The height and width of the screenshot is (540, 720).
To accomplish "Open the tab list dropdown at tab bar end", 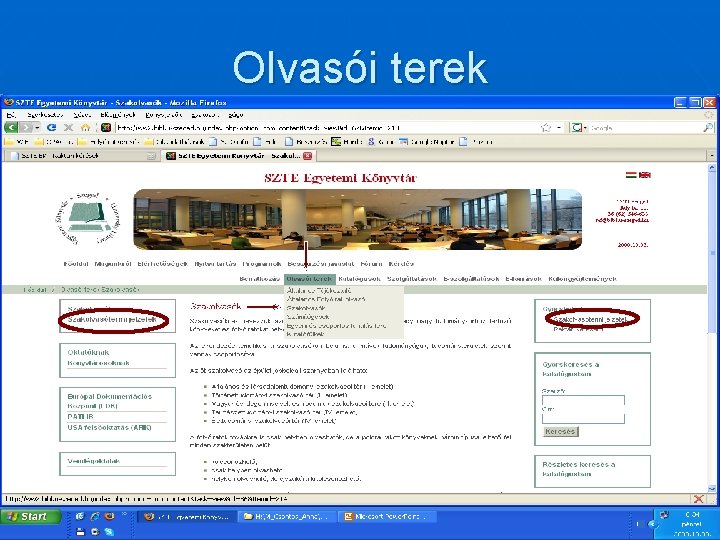I will click(x=712, y=156).
